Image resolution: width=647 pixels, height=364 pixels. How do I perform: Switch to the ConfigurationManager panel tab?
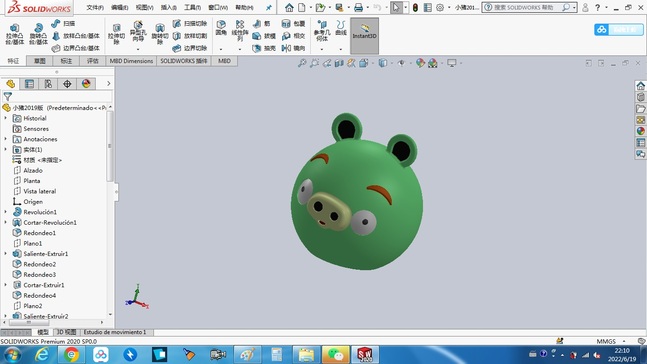tap(48, 84)
